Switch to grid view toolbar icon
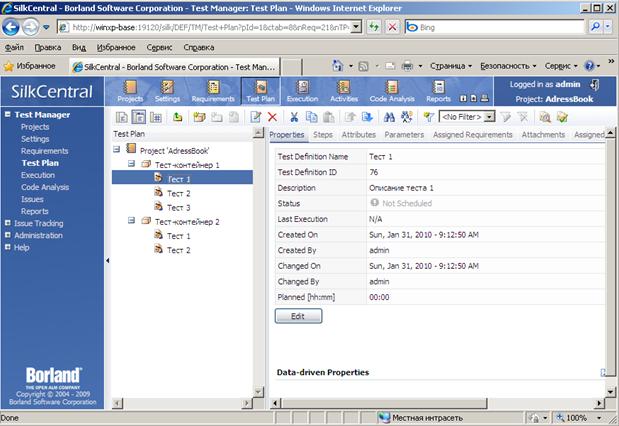 coord(156,117)
